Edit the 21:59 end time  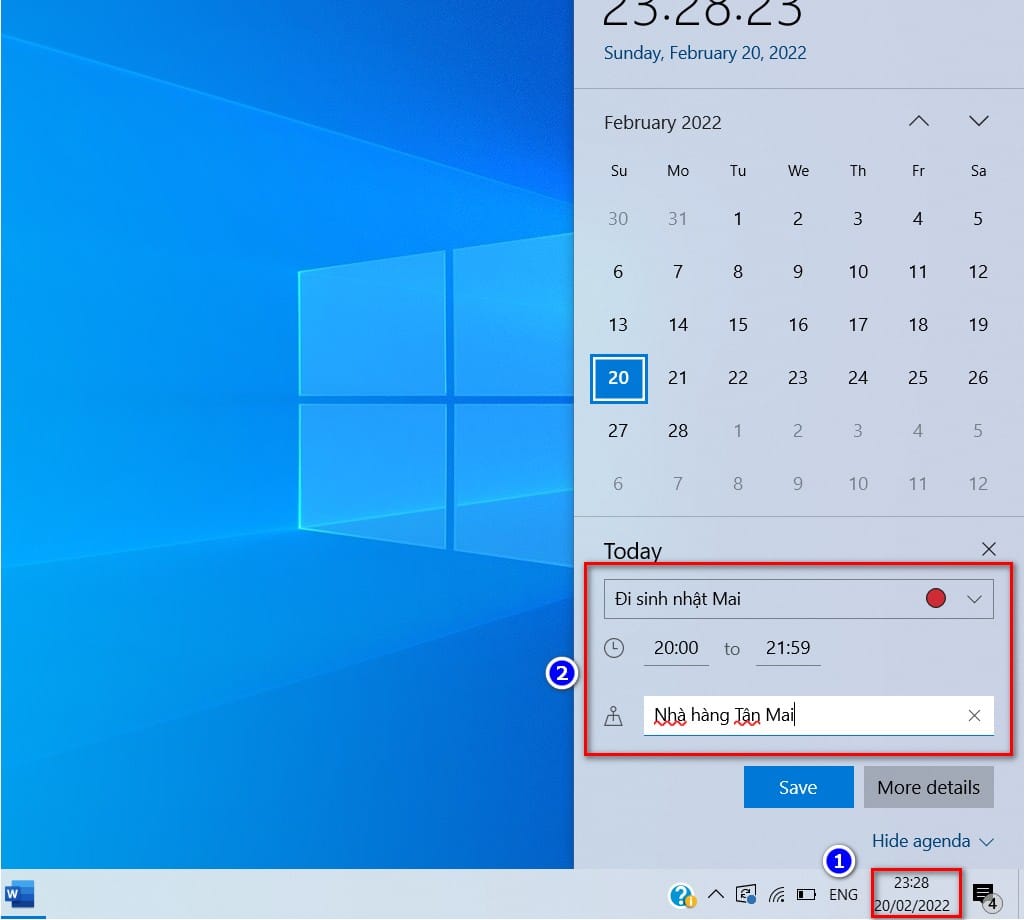point(788,648)
